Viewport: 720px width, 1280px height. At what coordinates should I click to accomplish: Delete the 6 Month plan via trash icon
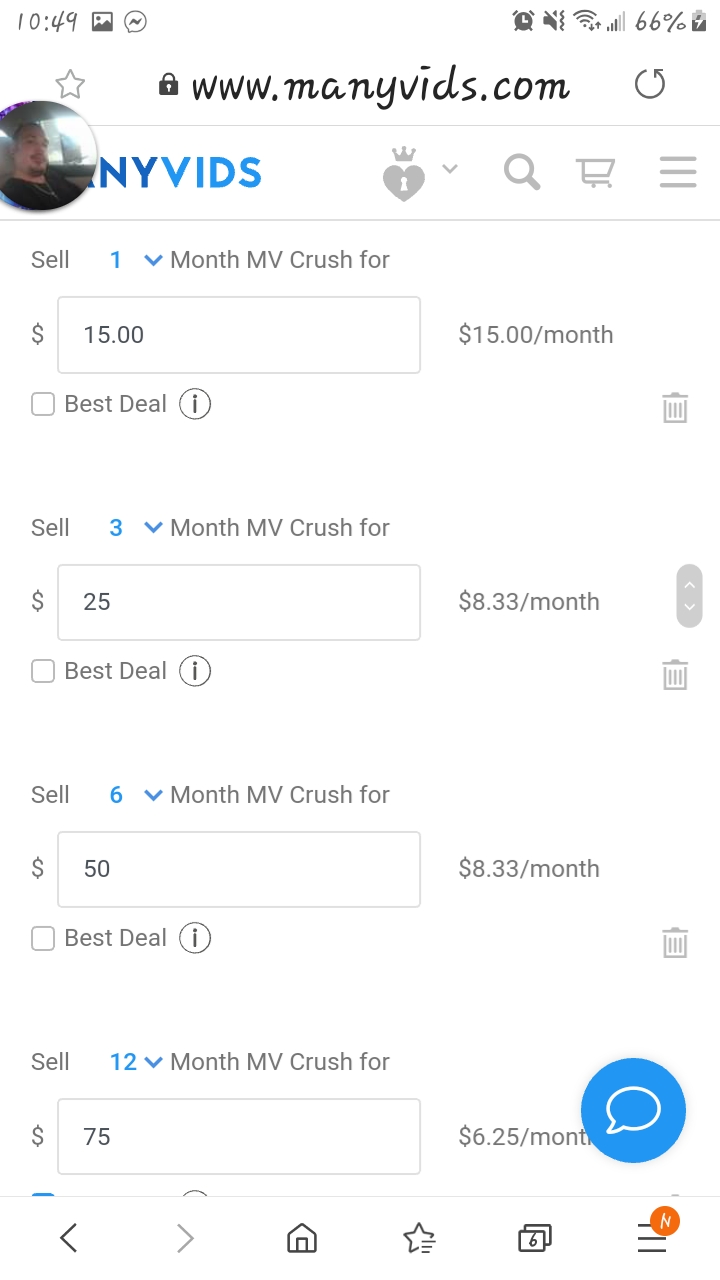click(675, 941)
